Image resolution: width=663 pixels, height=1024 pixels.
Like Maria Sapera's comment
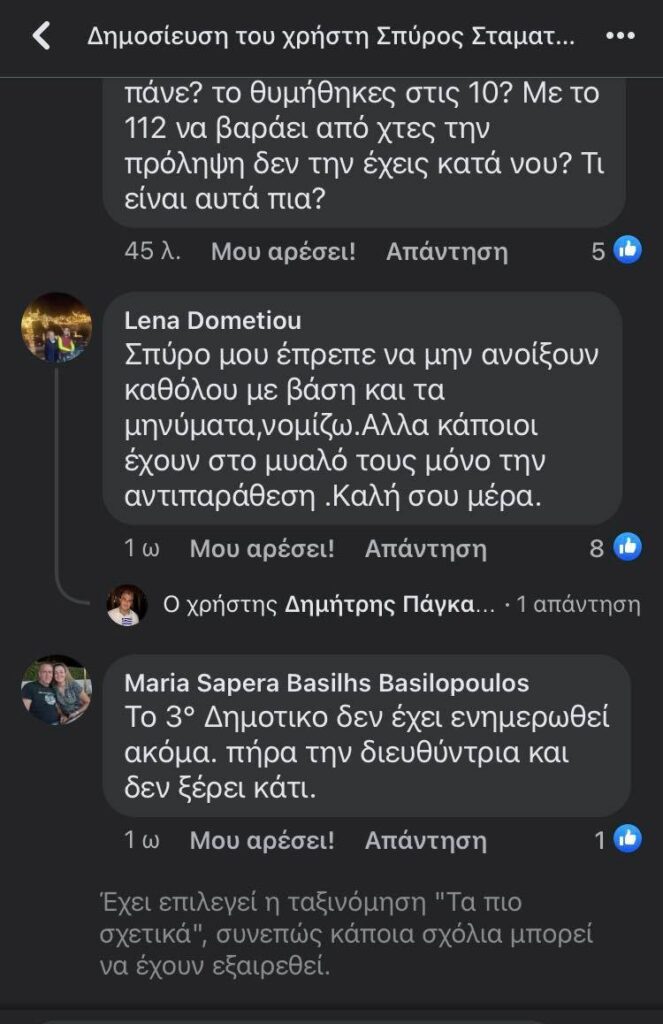(262, 840)
